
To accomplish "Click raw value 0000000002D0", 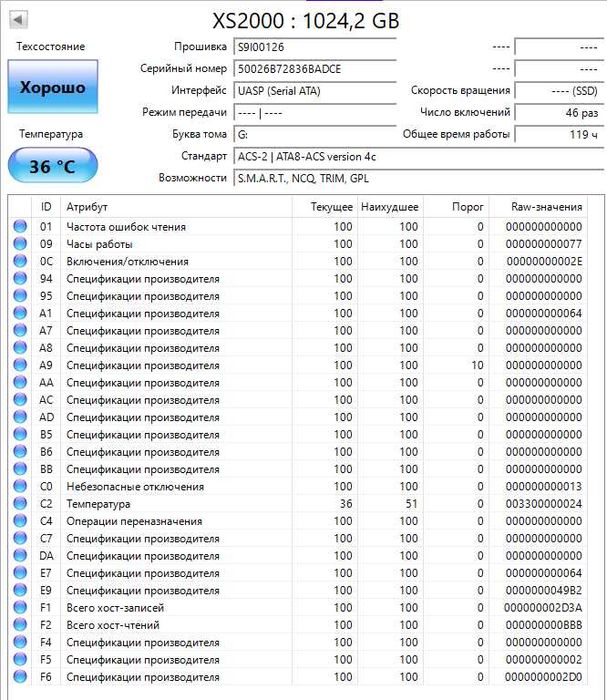I will [544, 677].
